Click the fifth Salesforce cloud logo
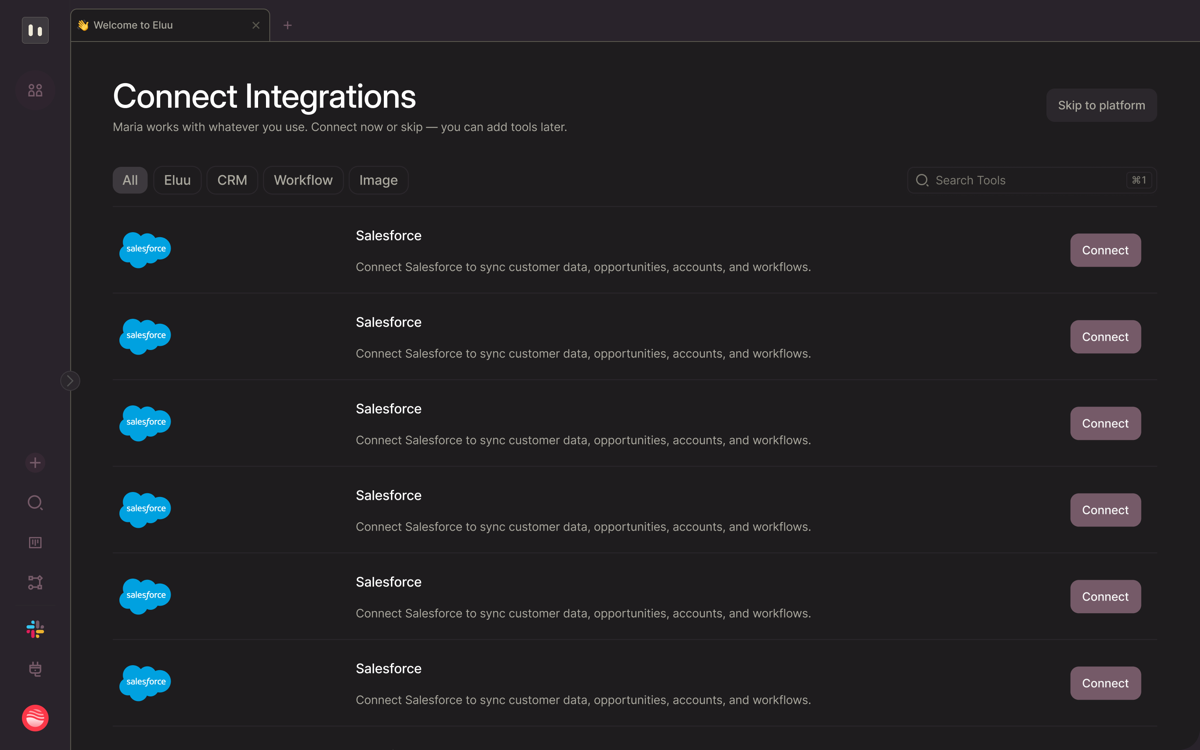1200x750 pixels. pos(145,595)
